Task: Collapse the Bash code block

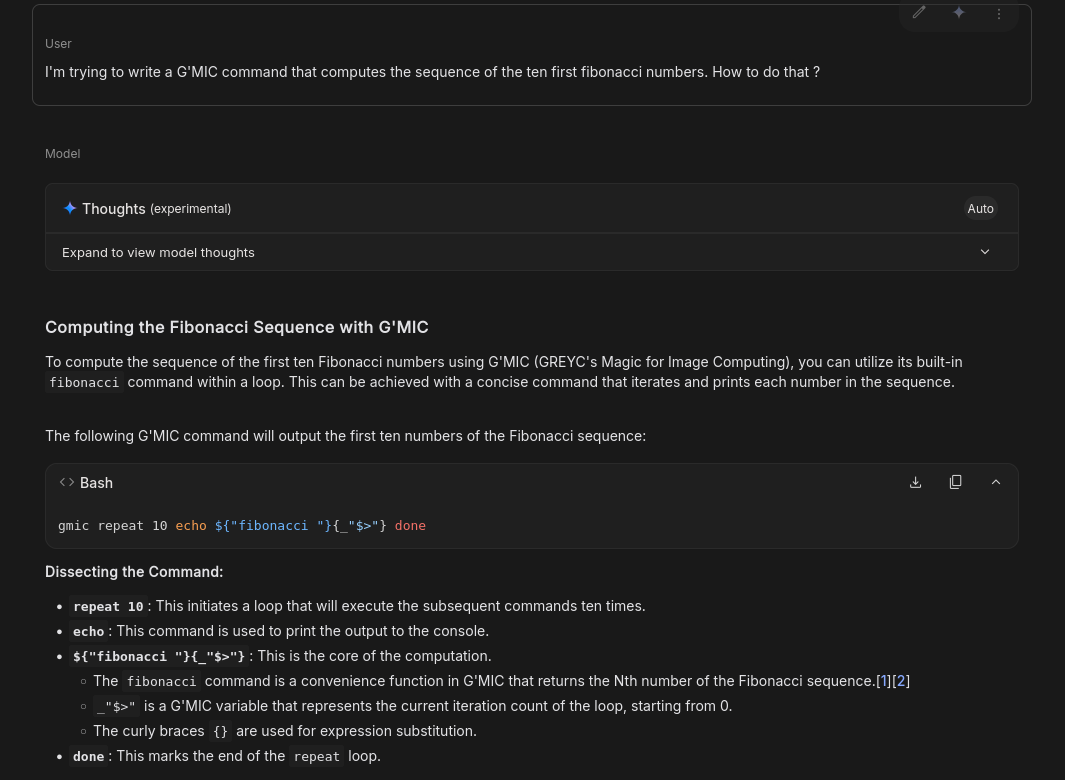Action: click(995, 482)
